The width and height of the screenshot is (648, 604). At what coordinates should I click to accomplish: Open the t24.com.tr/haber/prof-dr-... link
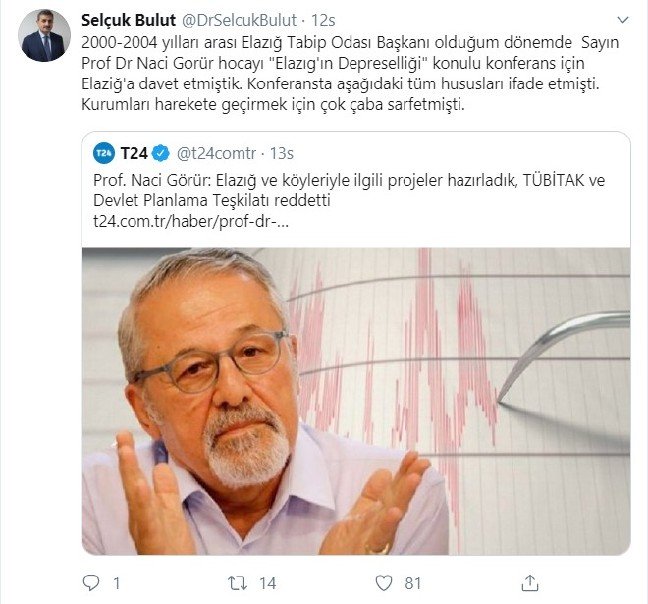click(x=191, y=221)
